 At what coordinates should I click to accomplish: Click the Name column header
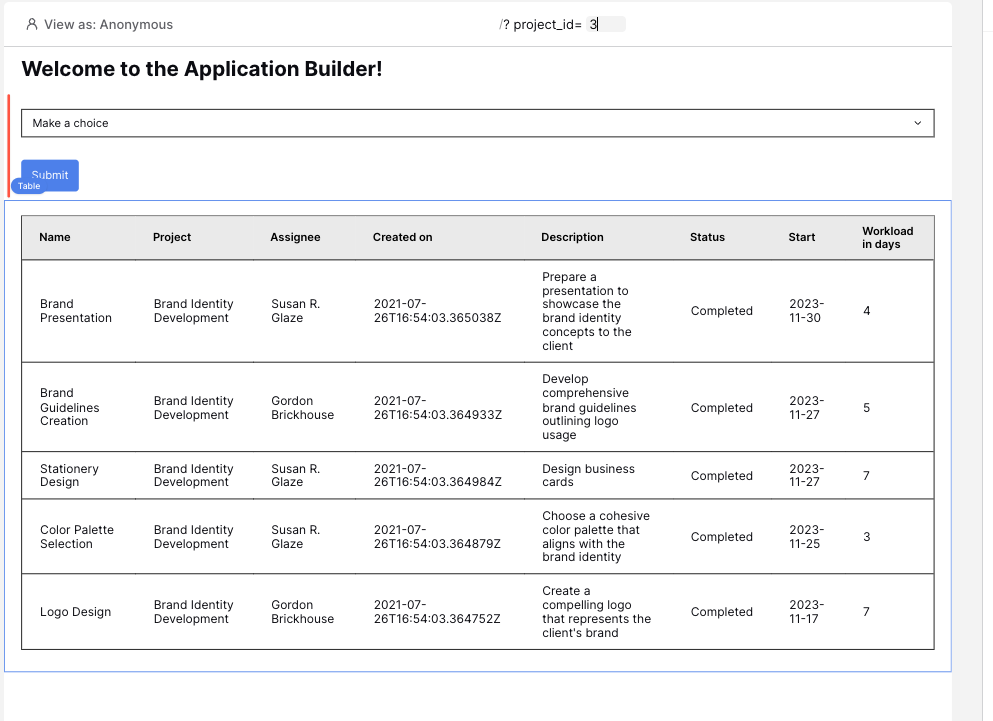click(55, 237)
